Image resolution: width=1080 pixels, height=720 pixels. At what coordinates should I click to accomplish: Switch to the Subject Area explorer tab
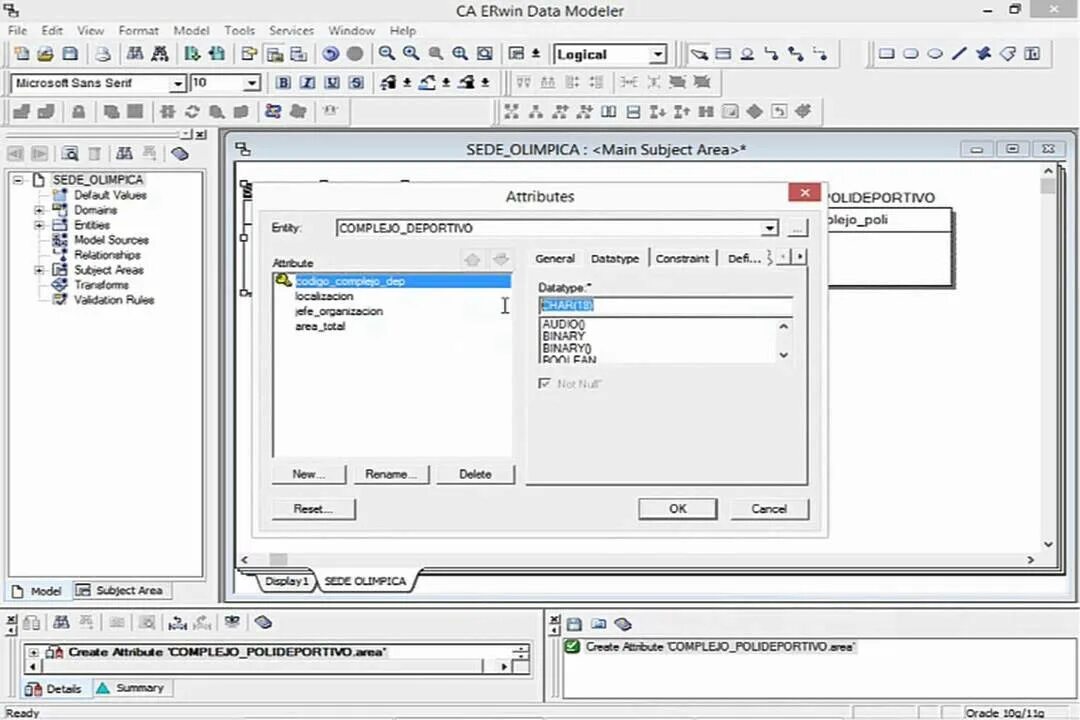[121, 590]
